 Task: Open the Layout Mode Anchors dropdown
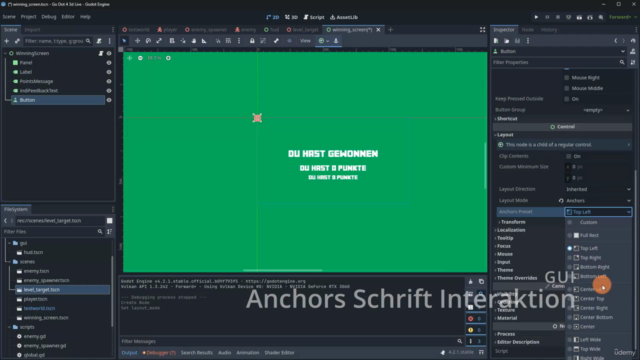pos(598,201)
